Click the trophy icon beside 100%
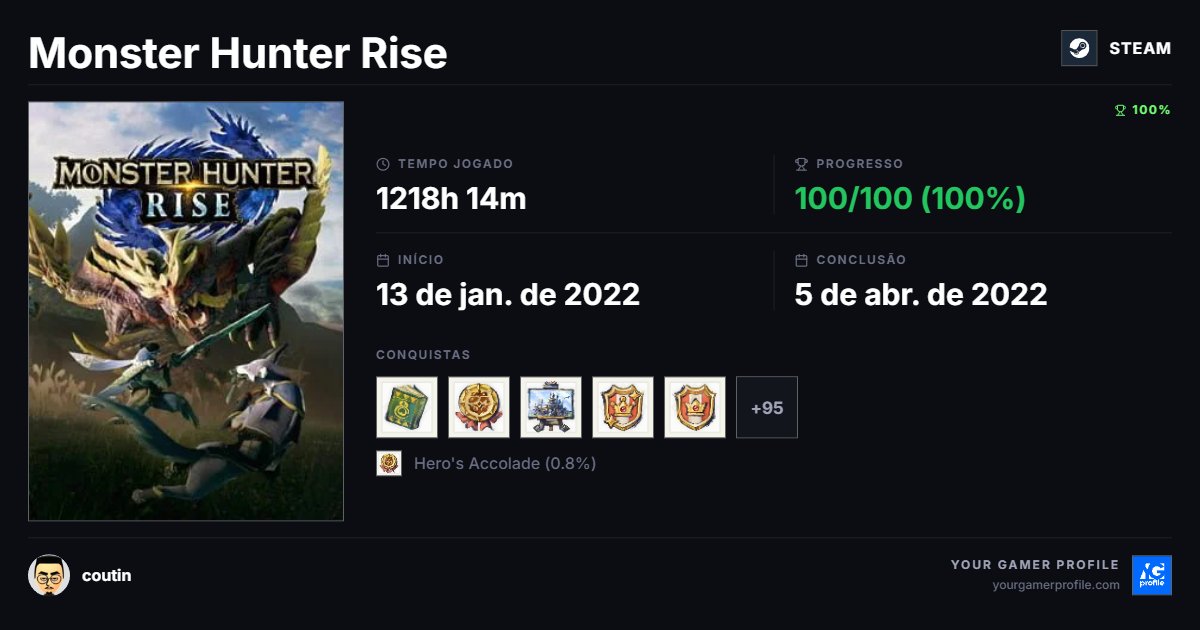This screenshot has width=1200, height=630. (1120, 110)
